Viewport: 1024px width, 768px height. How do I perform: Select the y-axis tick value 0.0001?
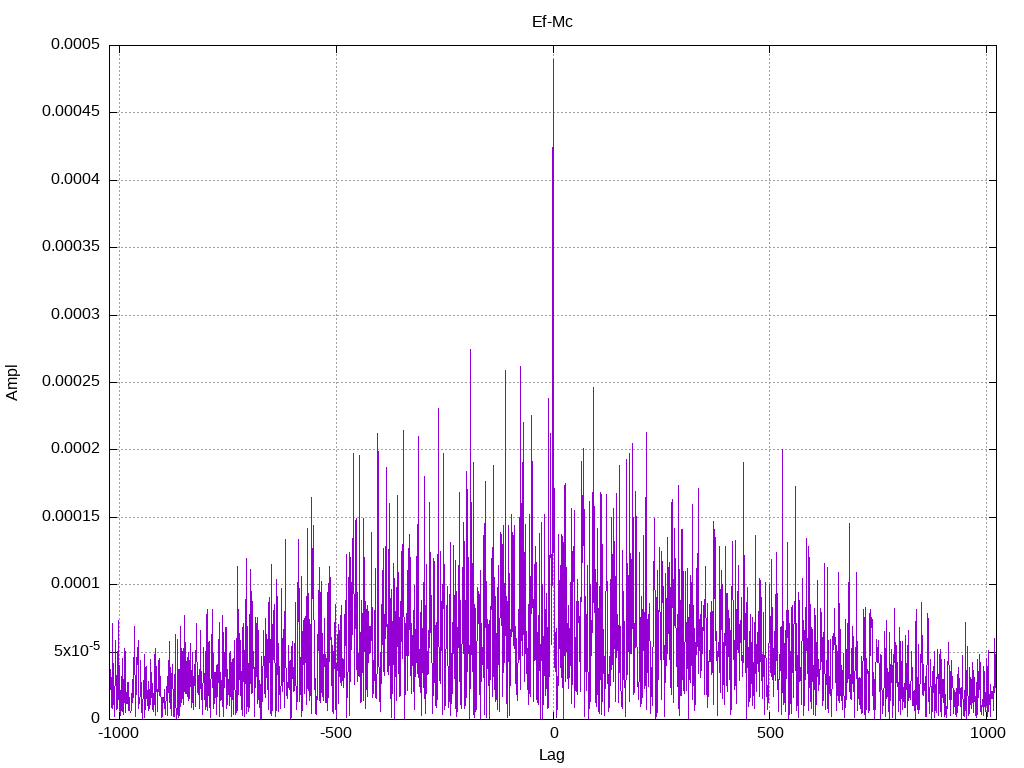76,584
